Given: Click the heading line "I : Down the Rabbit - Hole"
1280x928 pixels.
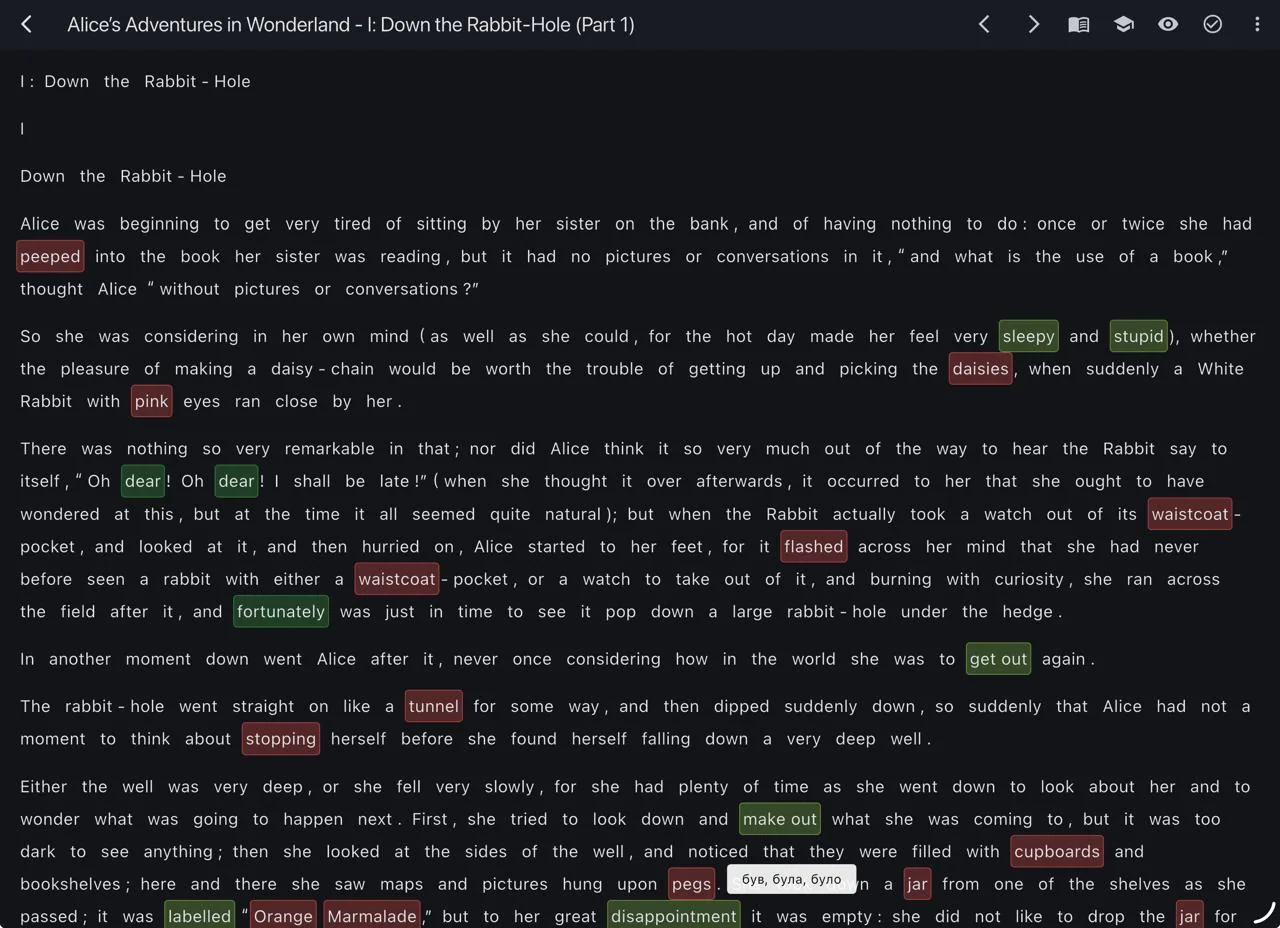Looking at the screenshot, I should tap(135, 81).
